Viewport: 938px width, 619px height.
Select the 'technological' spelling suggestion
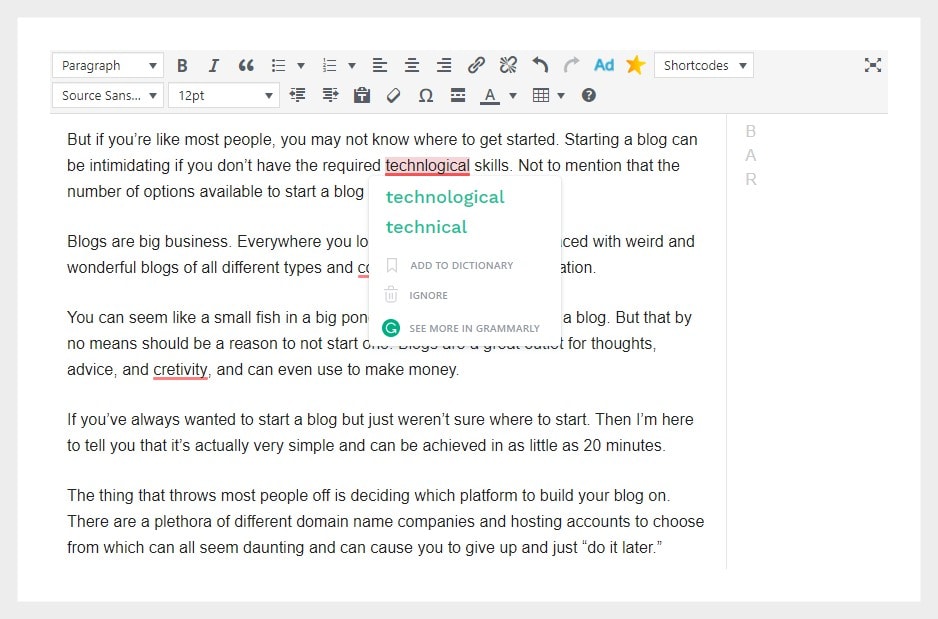pyautogui.click(x=445, y=197)
